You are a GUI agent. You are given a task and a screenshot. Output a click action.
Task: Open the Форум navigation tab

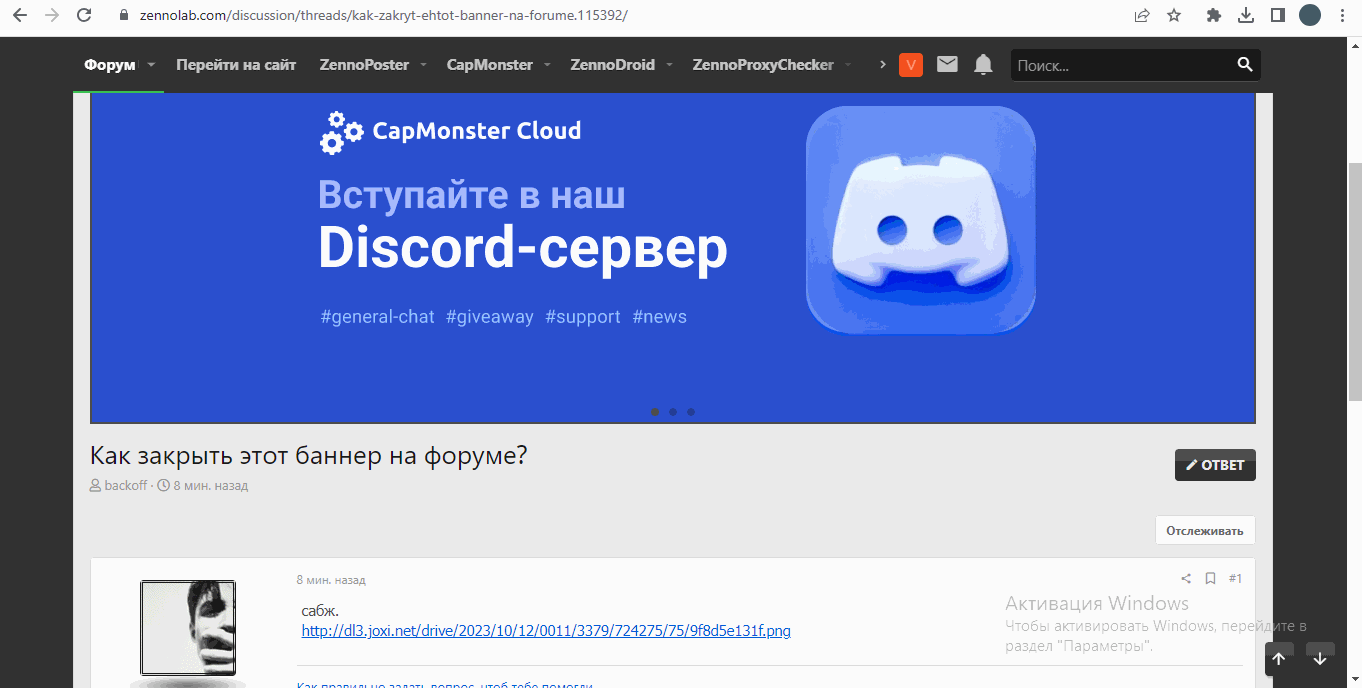[110, 65]
